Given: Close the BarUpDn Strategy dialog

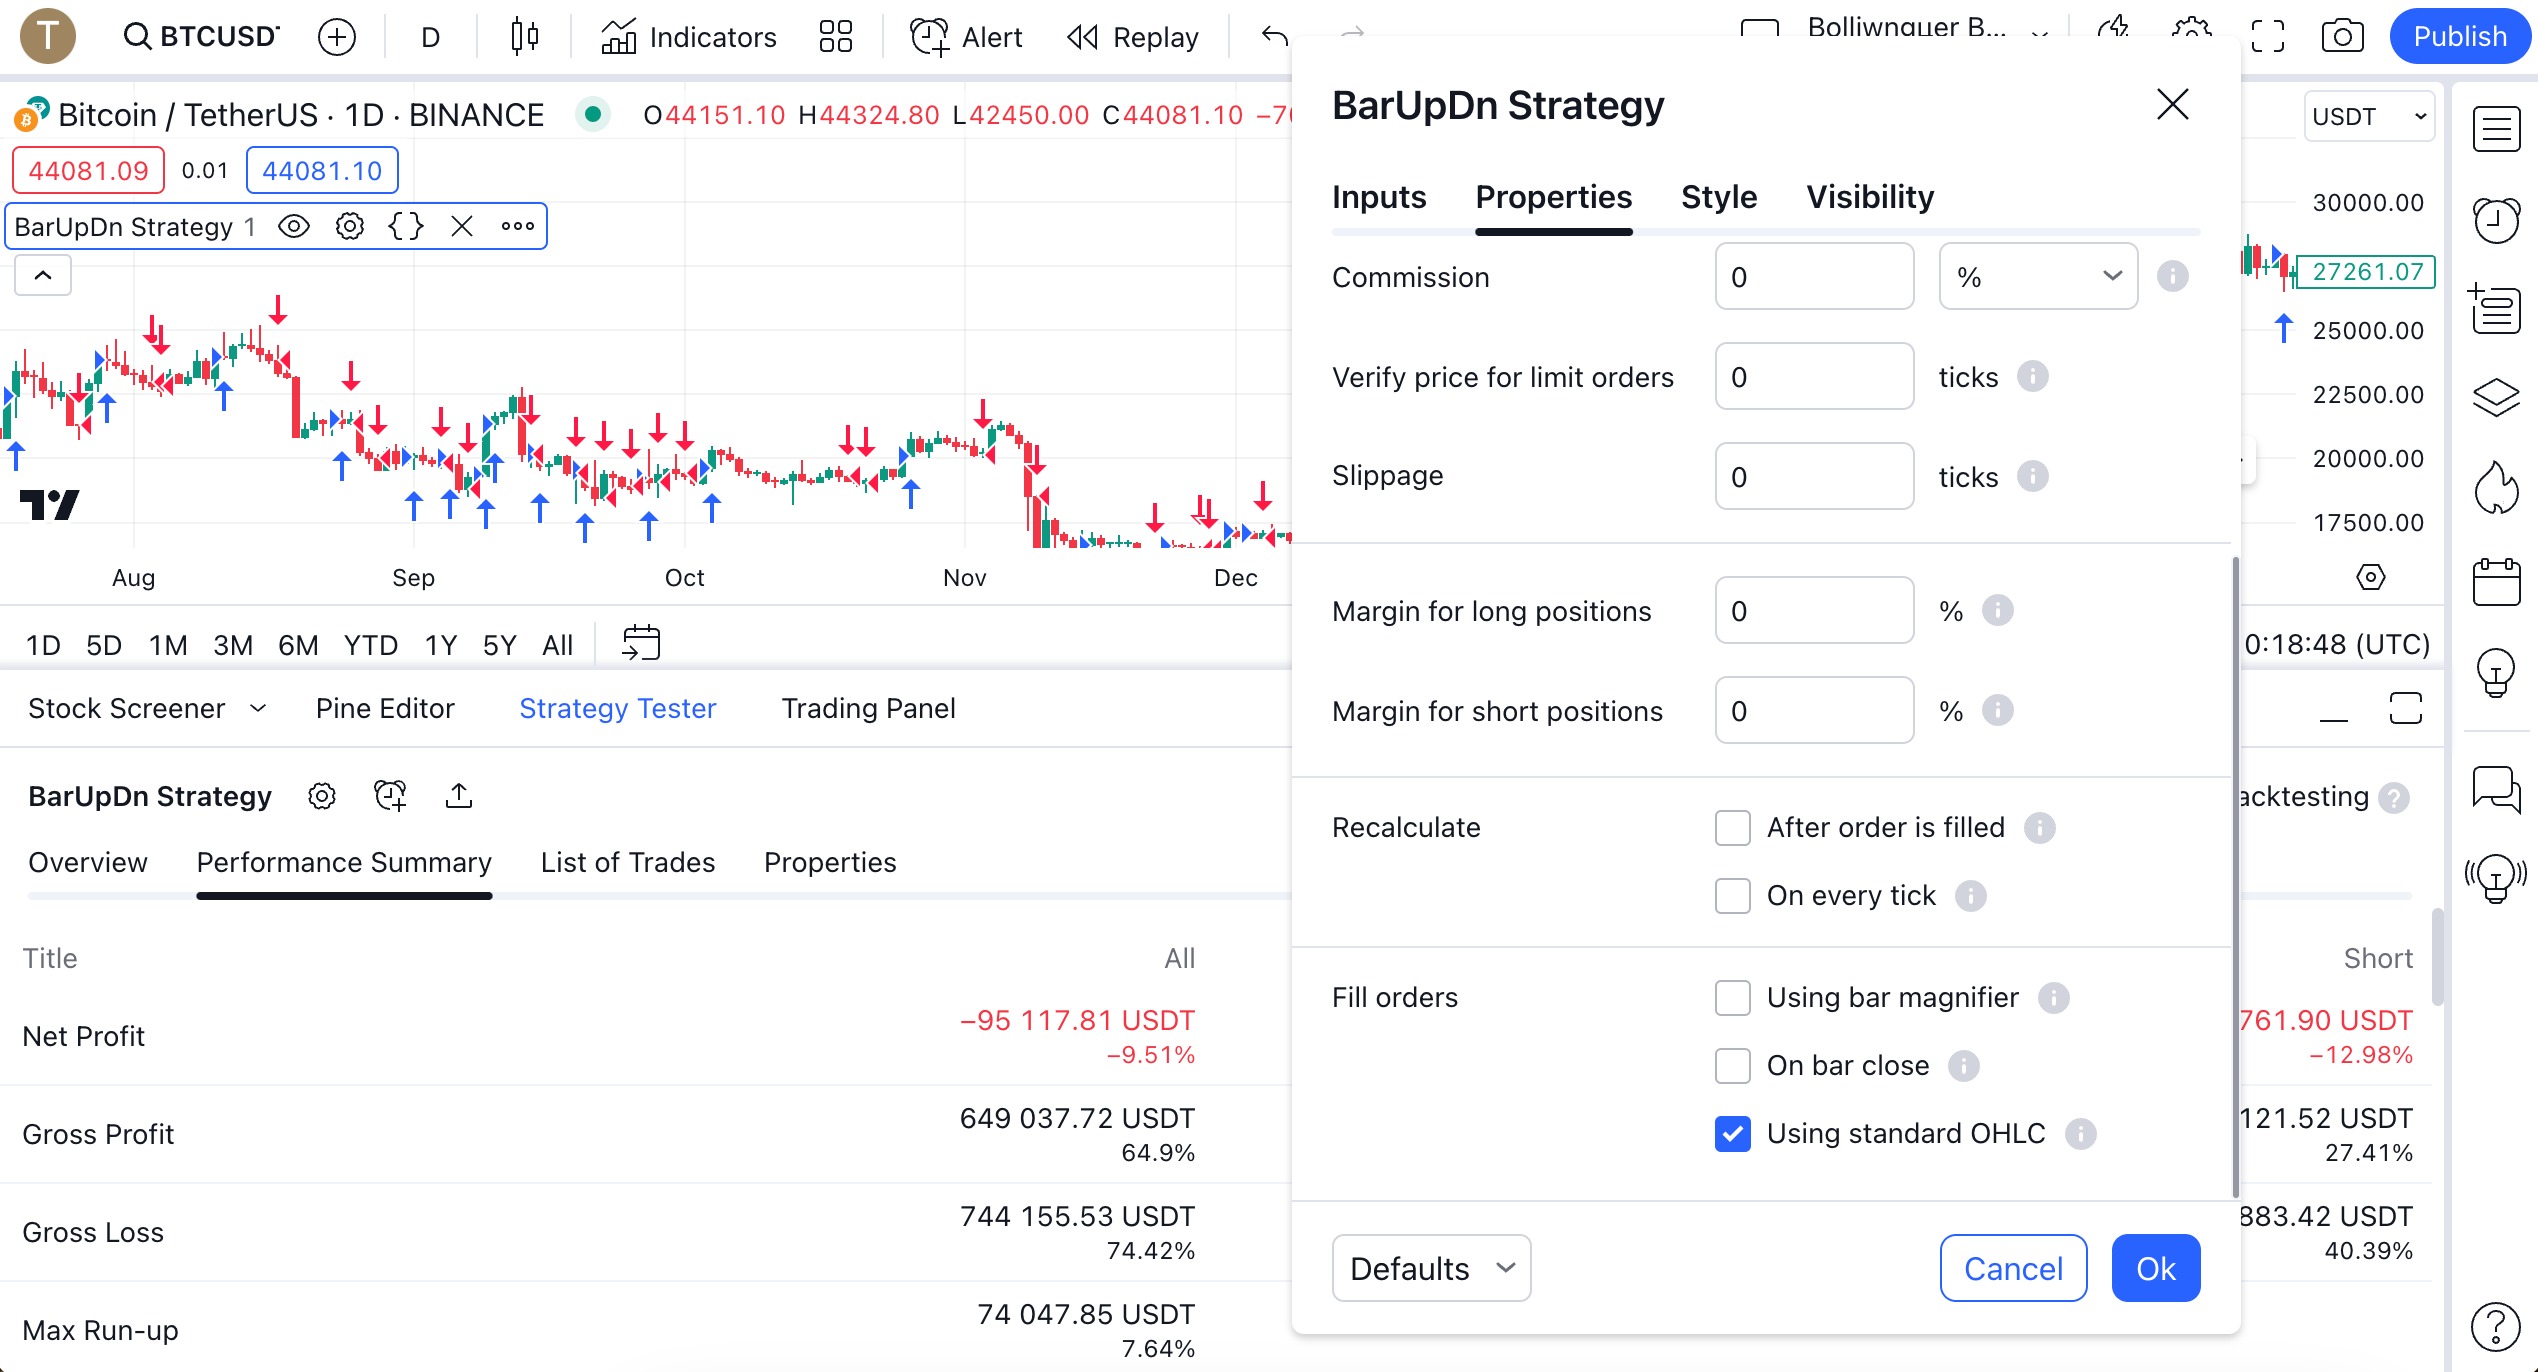Looking at the screenshot, I should coord(2172,104).
